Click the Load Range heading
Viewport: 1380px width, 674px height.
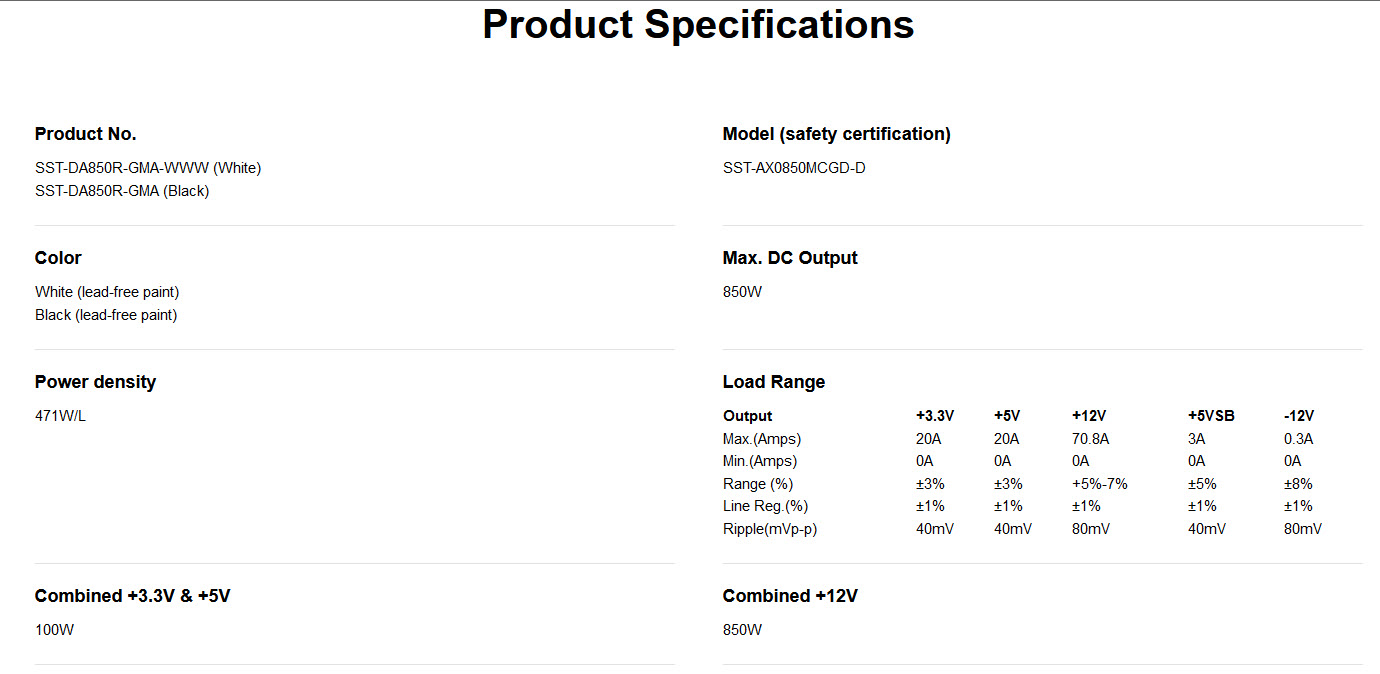pos(774,382)
